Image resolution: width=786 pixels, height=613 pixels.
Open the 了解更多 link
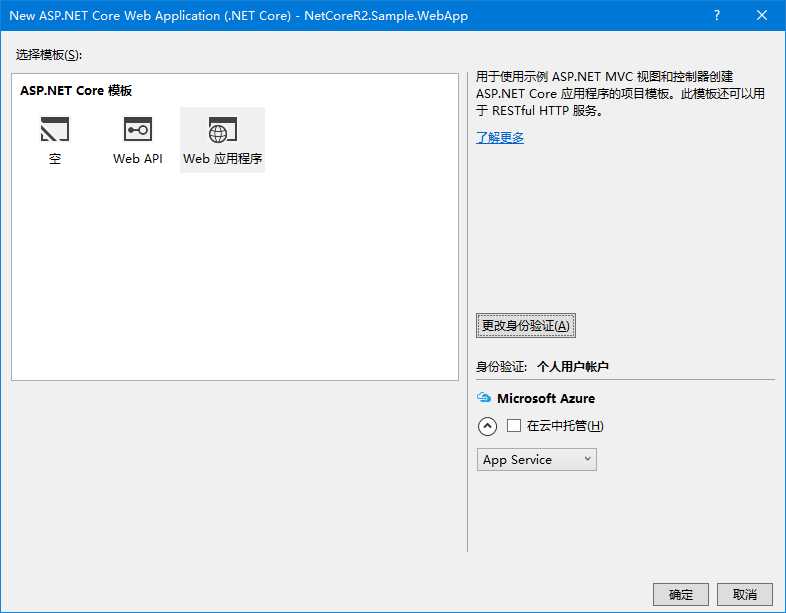coord(500,137)
